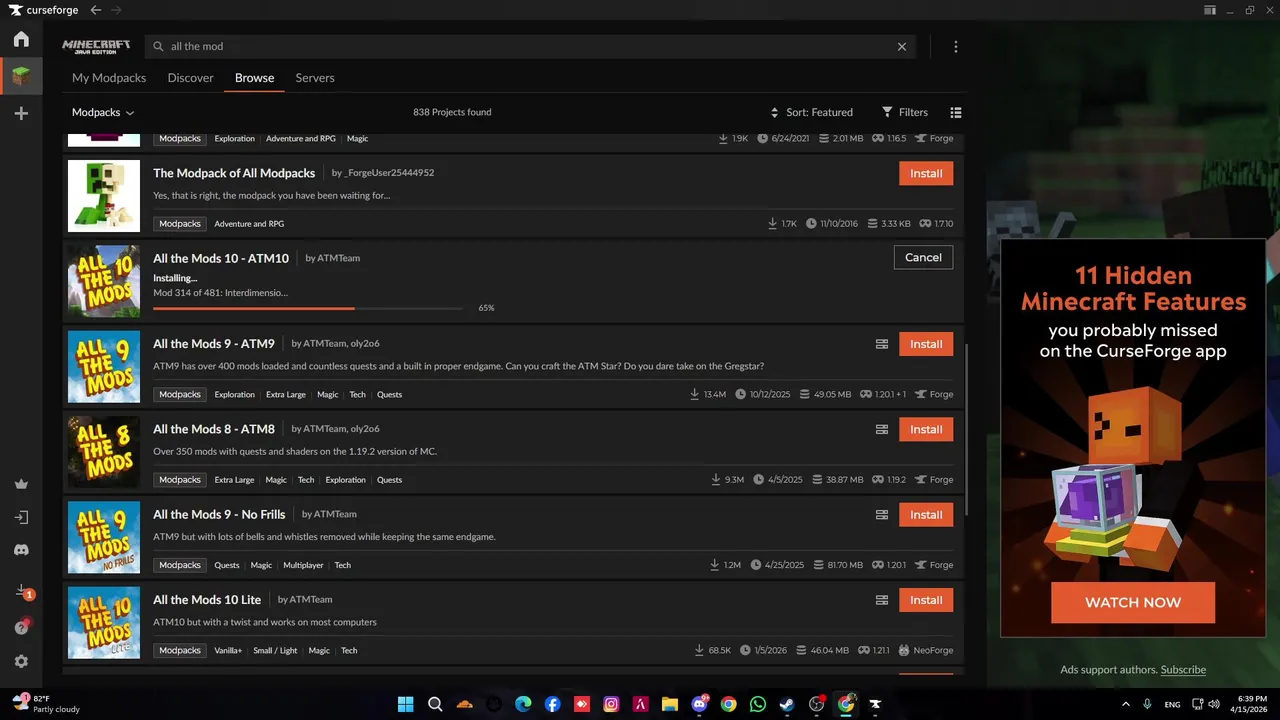Switch to the Servers tab
The width and height of the screenshot is (1280, 720).
(315, 78)
